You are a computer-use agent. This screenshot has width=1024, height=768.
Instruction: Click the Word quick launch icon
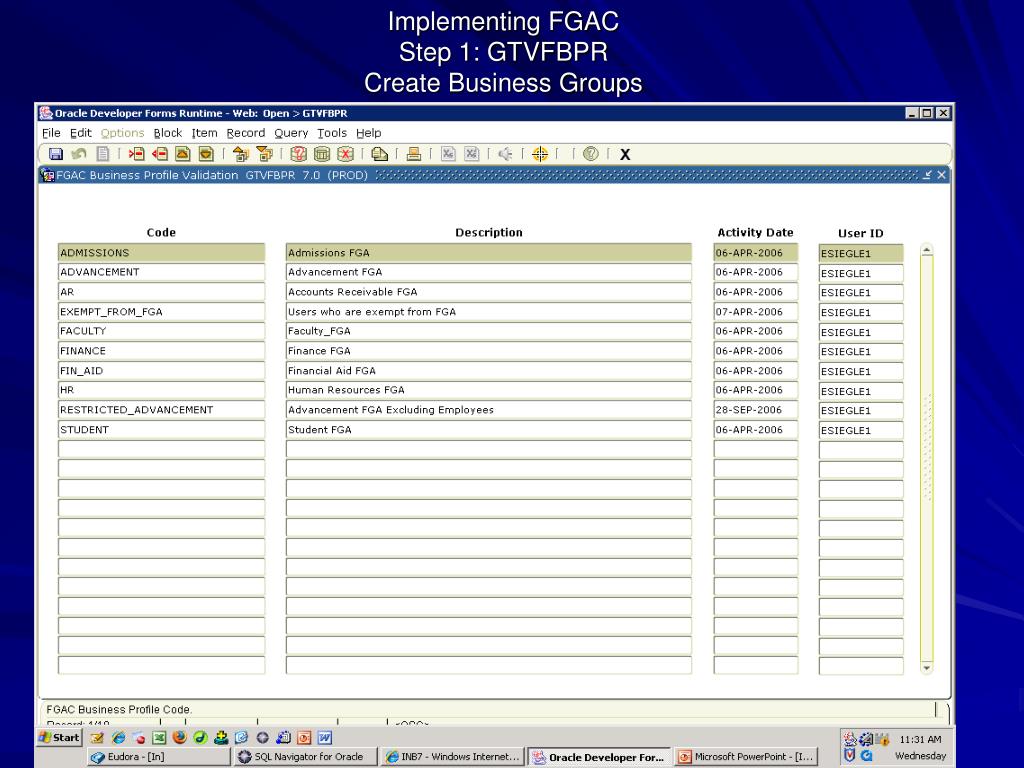tap(325, 737)
